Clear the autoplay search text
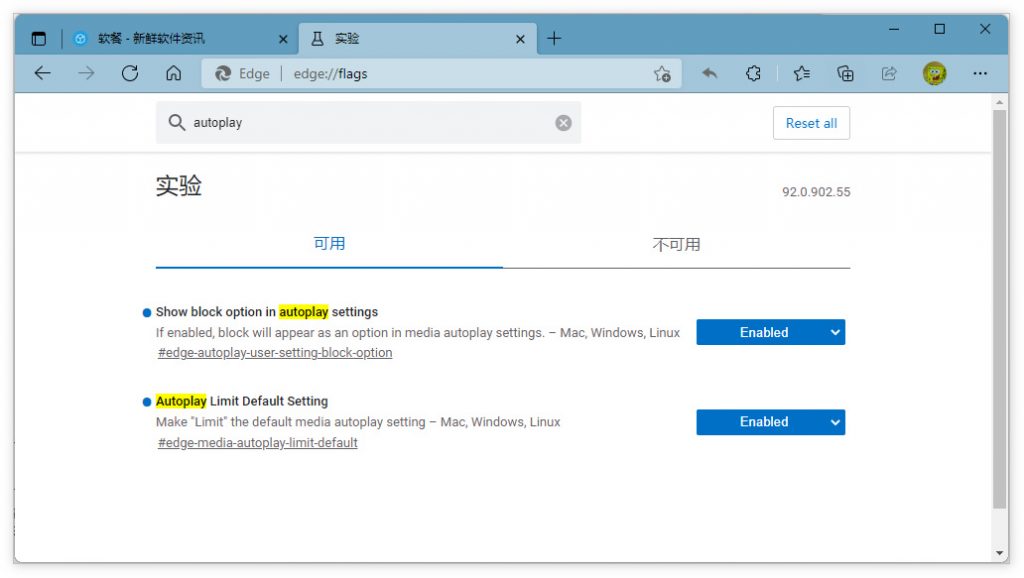 564,123
